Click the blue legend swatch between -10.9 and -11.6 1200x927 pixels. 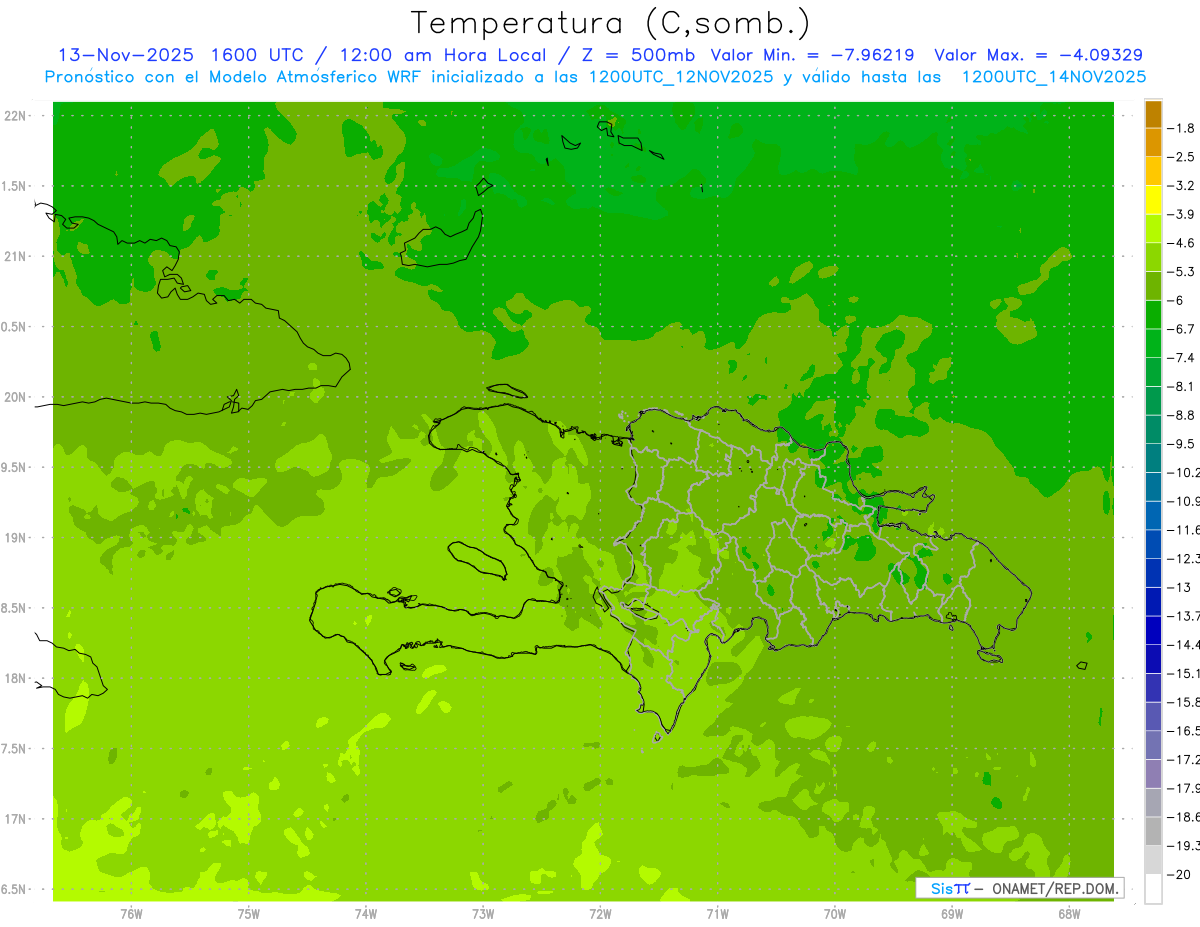tap(1153, 515)
